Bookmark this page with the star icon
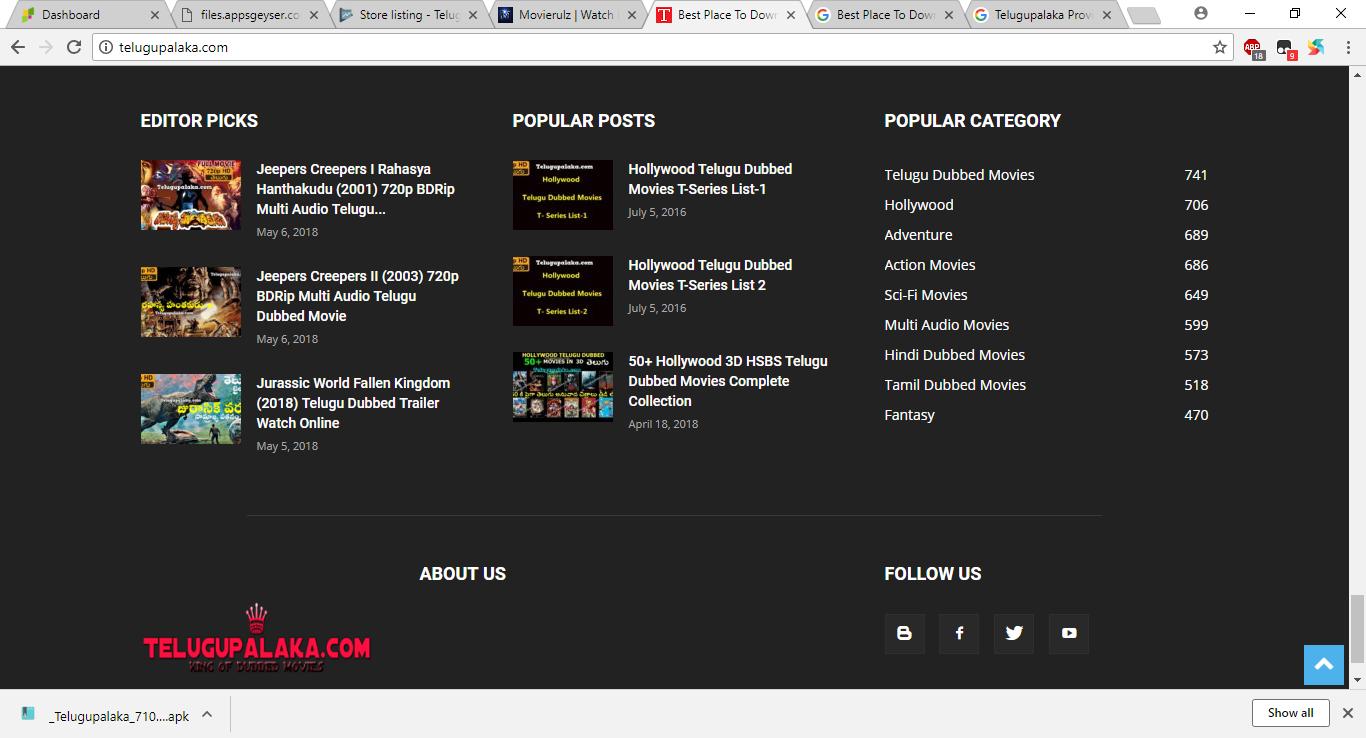The image size is (1366, 738). [x=1220, y=47]
